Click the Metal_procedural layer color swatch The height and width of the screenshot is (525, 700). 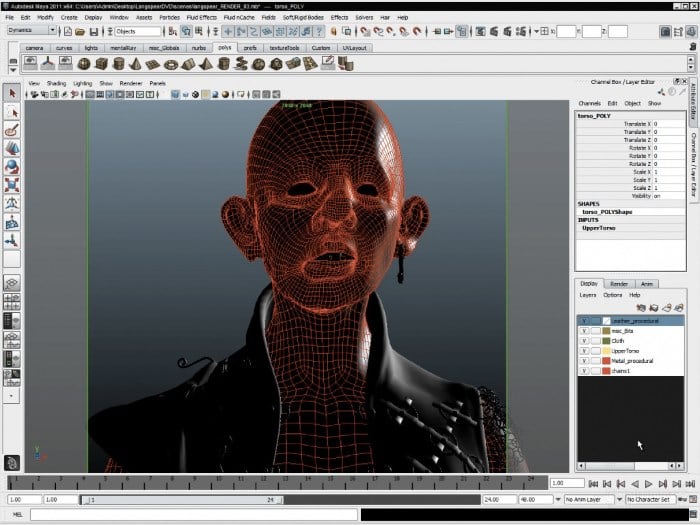605,361
